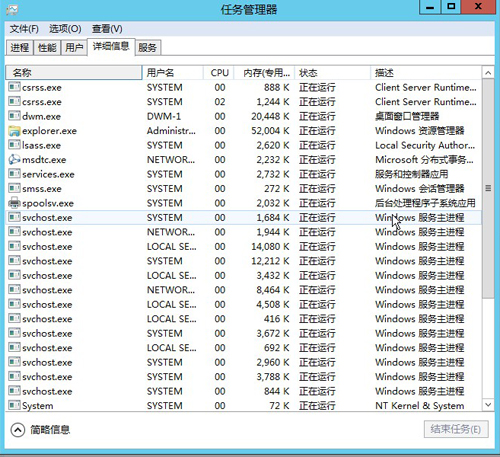
Task: Sort by the 描述 column header
Action: (426, 73)
